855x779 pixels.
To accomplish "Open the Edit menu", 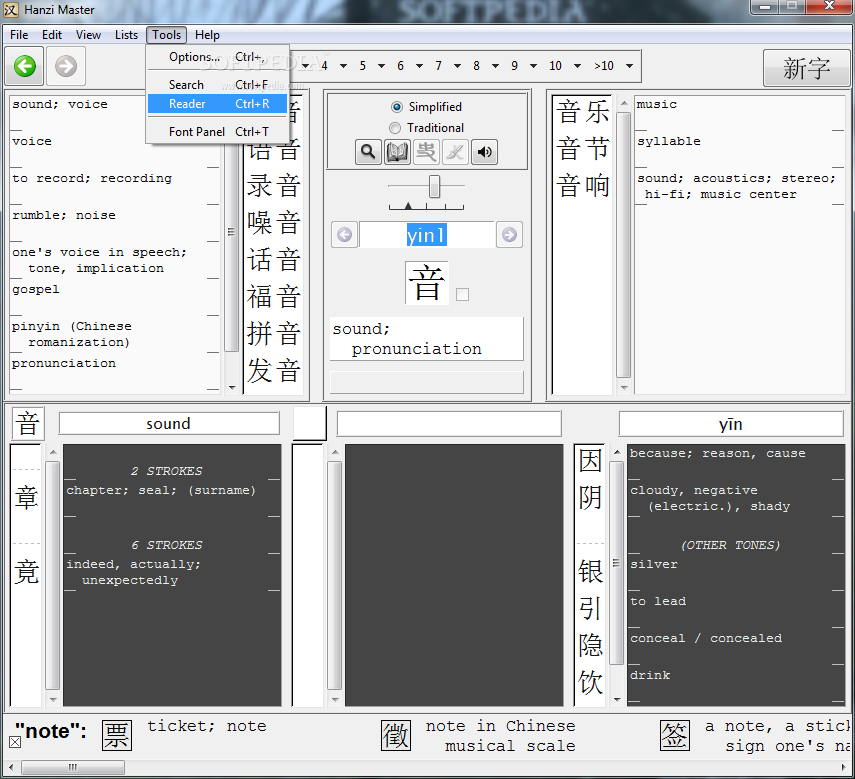I will pos(52,35).
